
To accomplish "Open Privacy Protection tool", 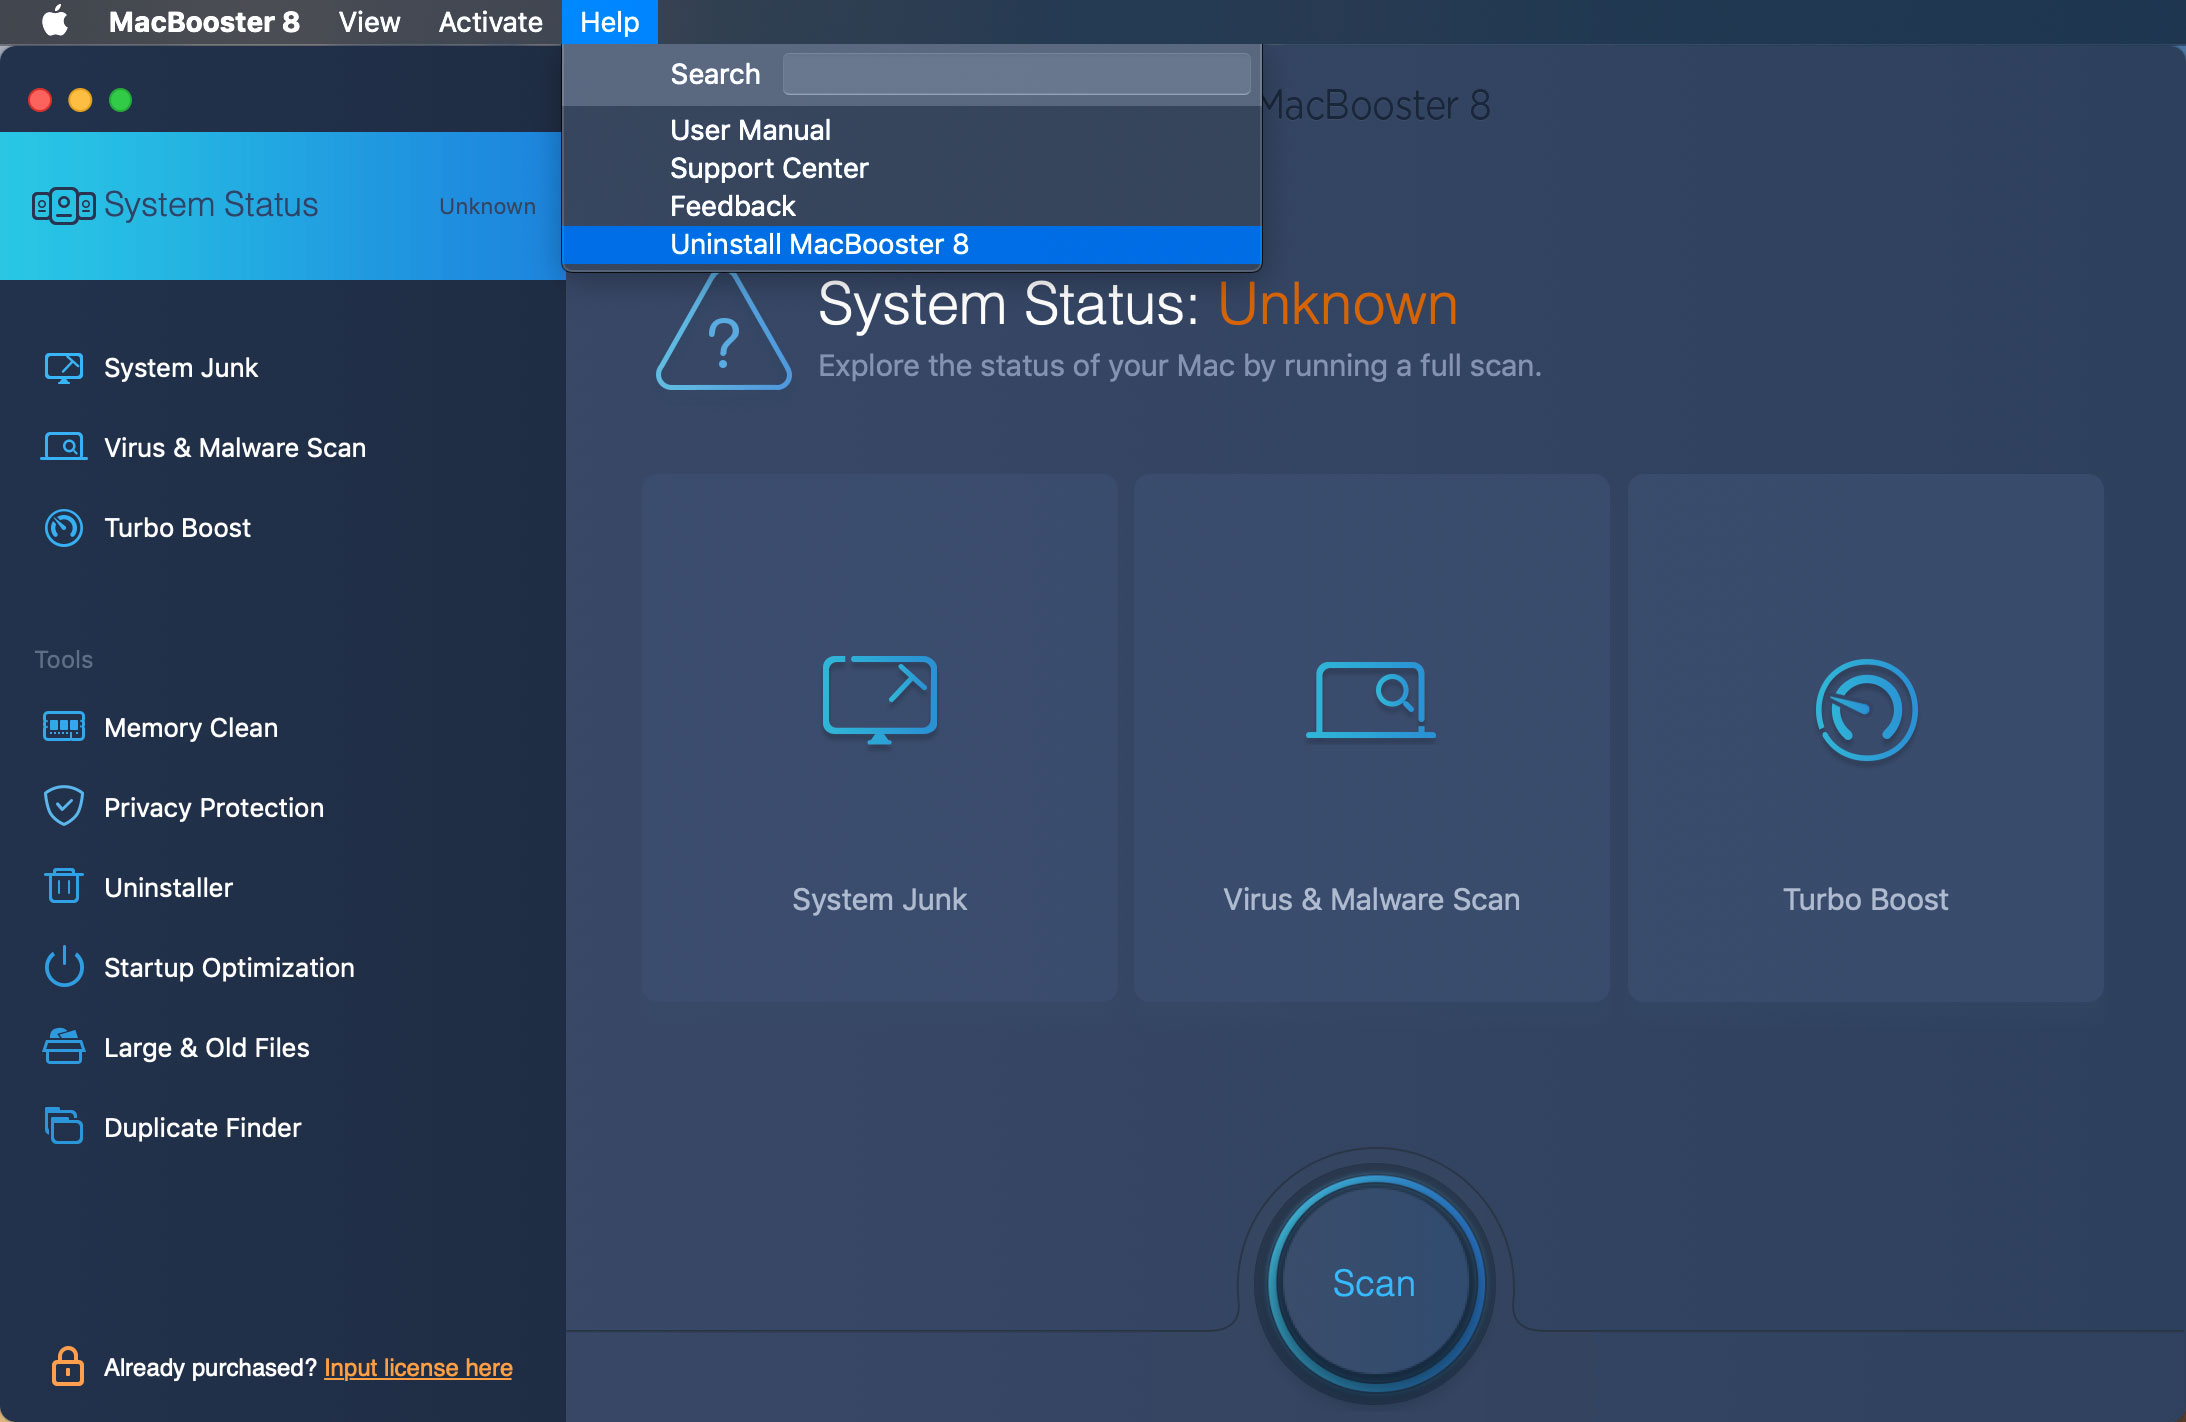I will pyautogui.click(x=214, y=808).
